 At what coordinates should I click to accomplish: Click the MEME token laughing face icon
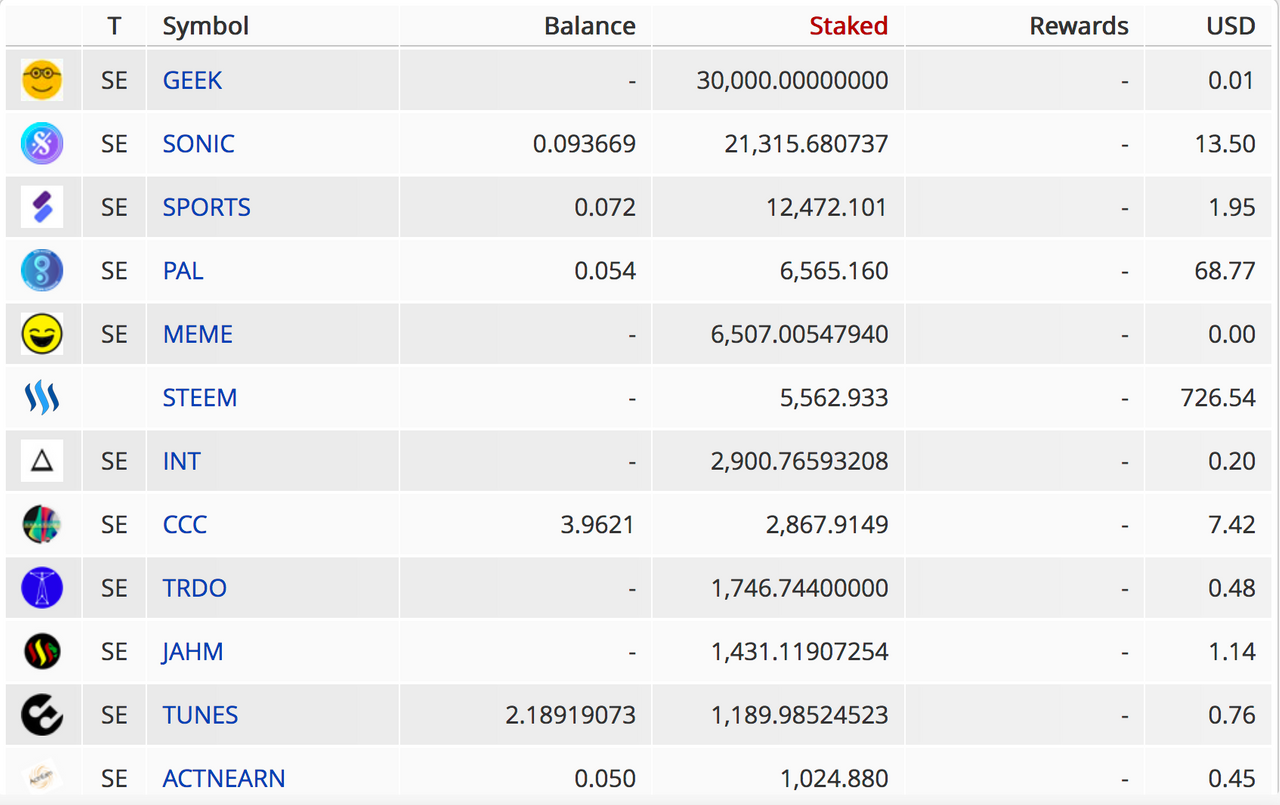(42, 334)
